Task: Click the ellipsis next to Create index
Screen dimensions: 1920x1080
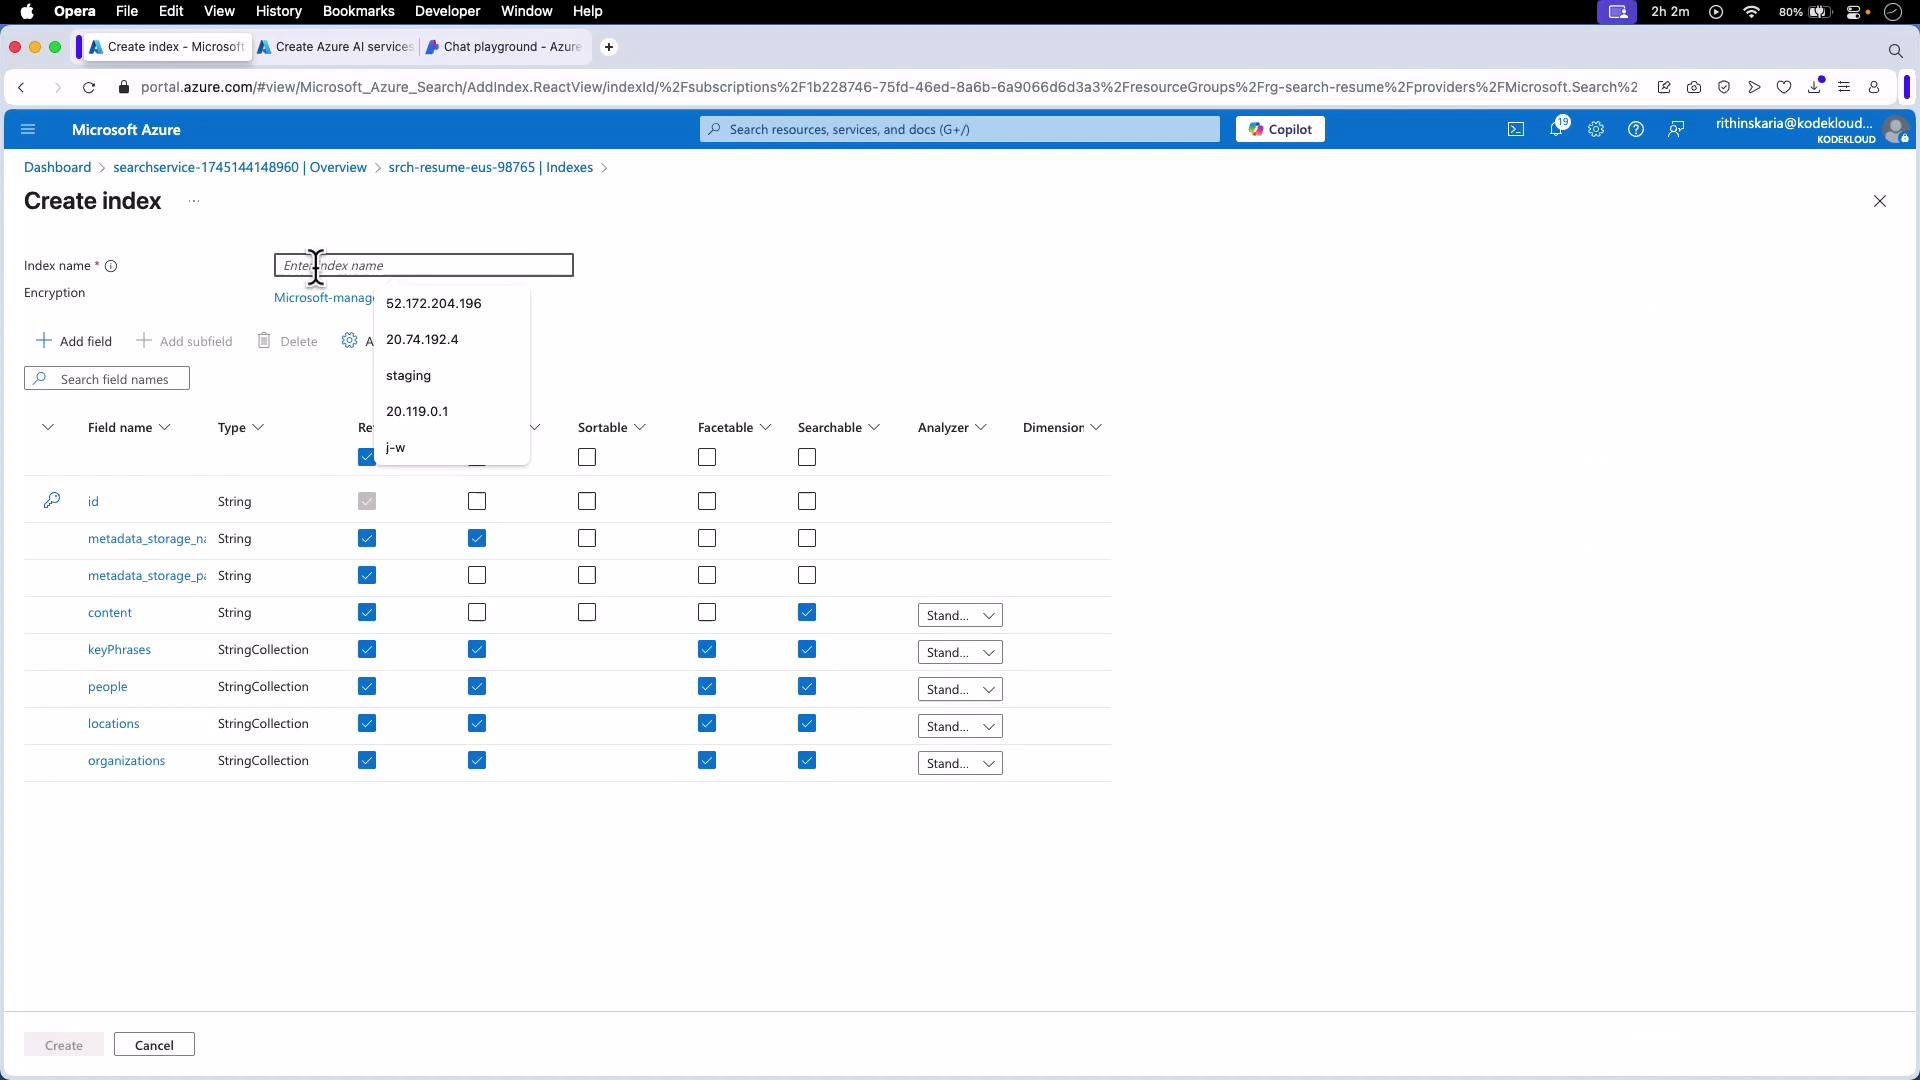Action: pos(194,201)
